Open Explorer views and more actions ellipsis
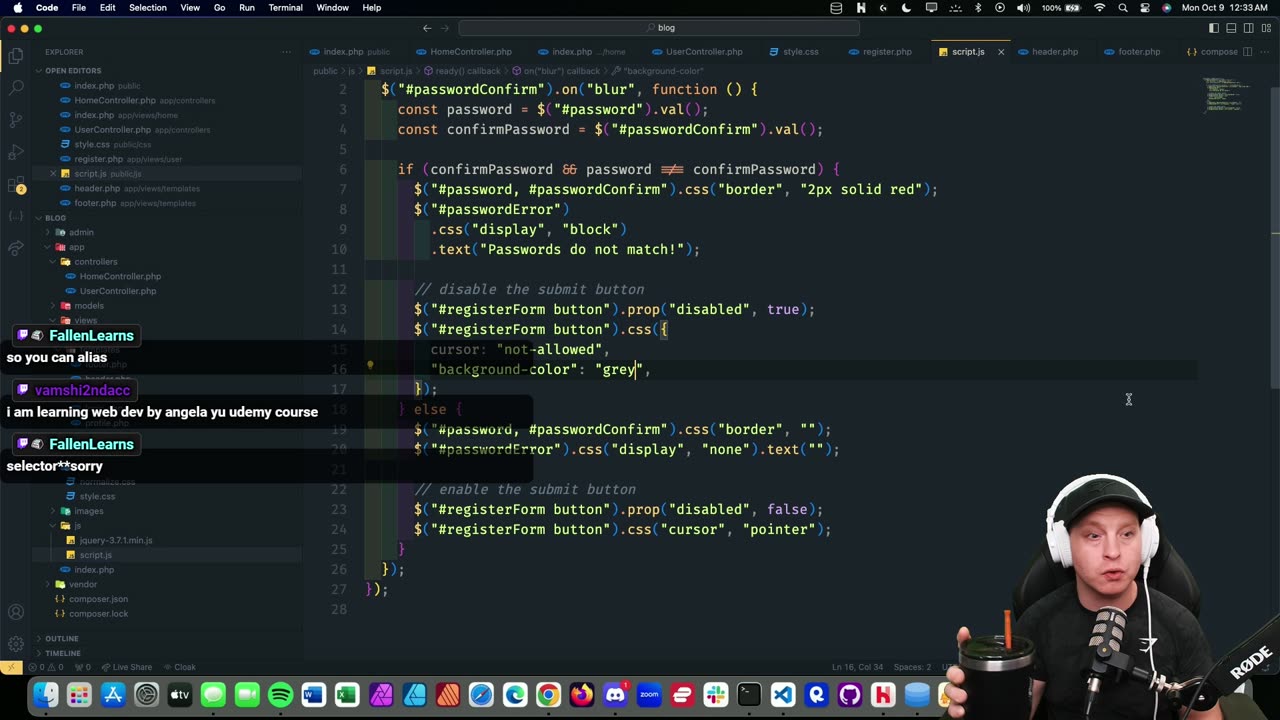The width and height of the screenshot is (1280, 720). coord(286,52)
